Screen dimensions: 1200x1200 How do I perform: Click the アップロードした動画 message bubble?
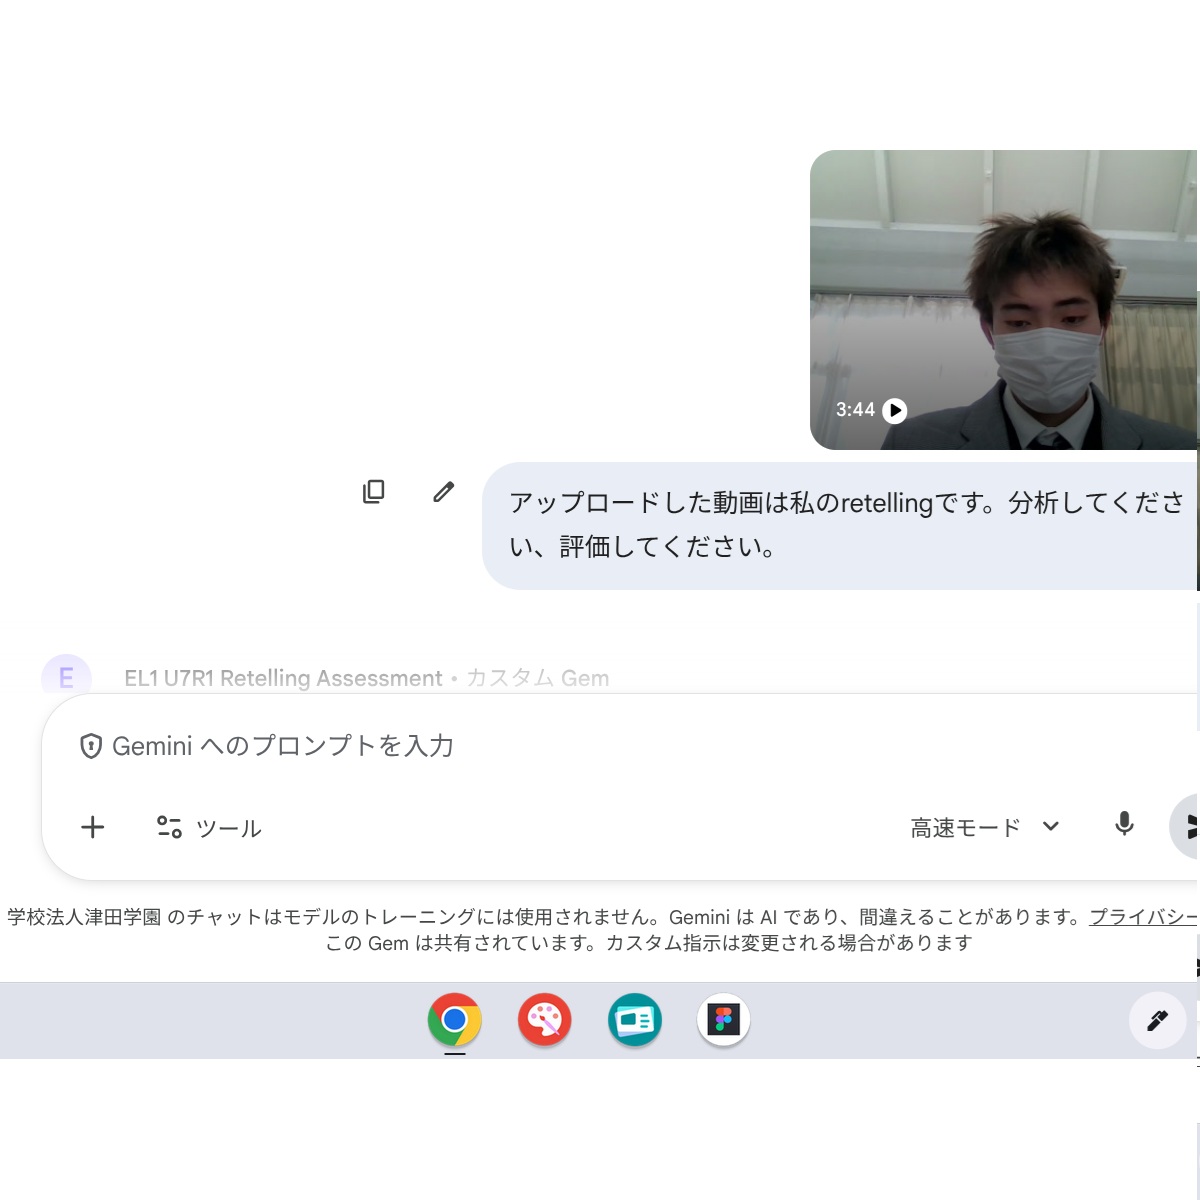coord(840,525)
